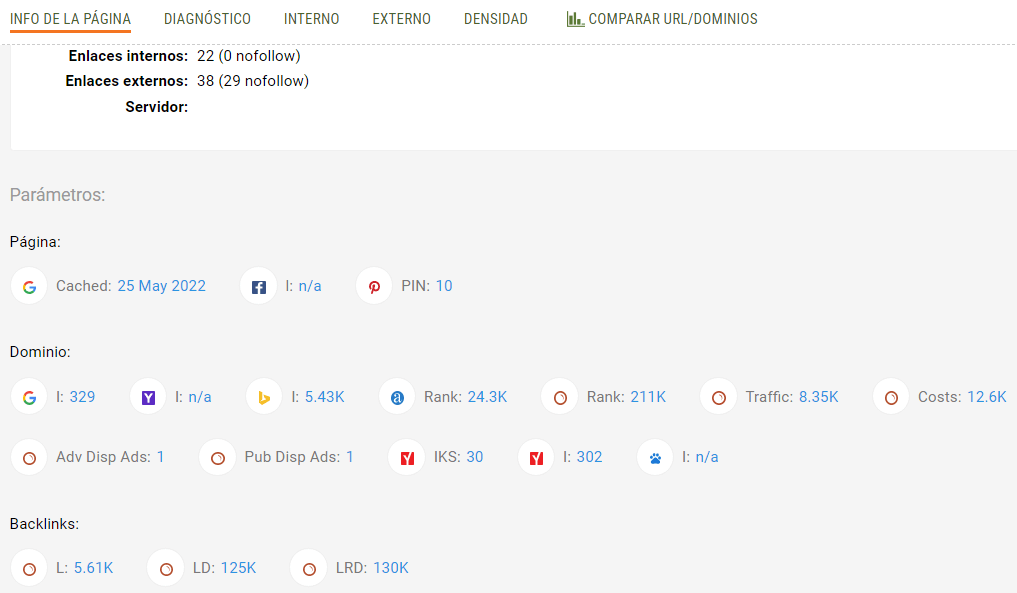Click the LRD backlinks value 130K
The image size is (1017, 593).
(x=391, y=568)
